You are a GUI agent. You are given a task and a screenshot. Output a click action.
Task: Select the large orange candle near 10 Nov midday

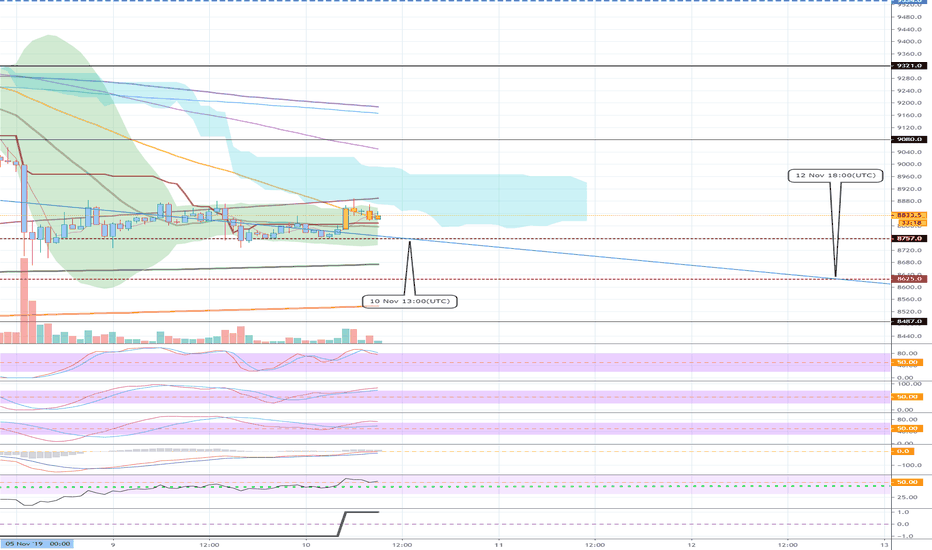coord(345,219)
